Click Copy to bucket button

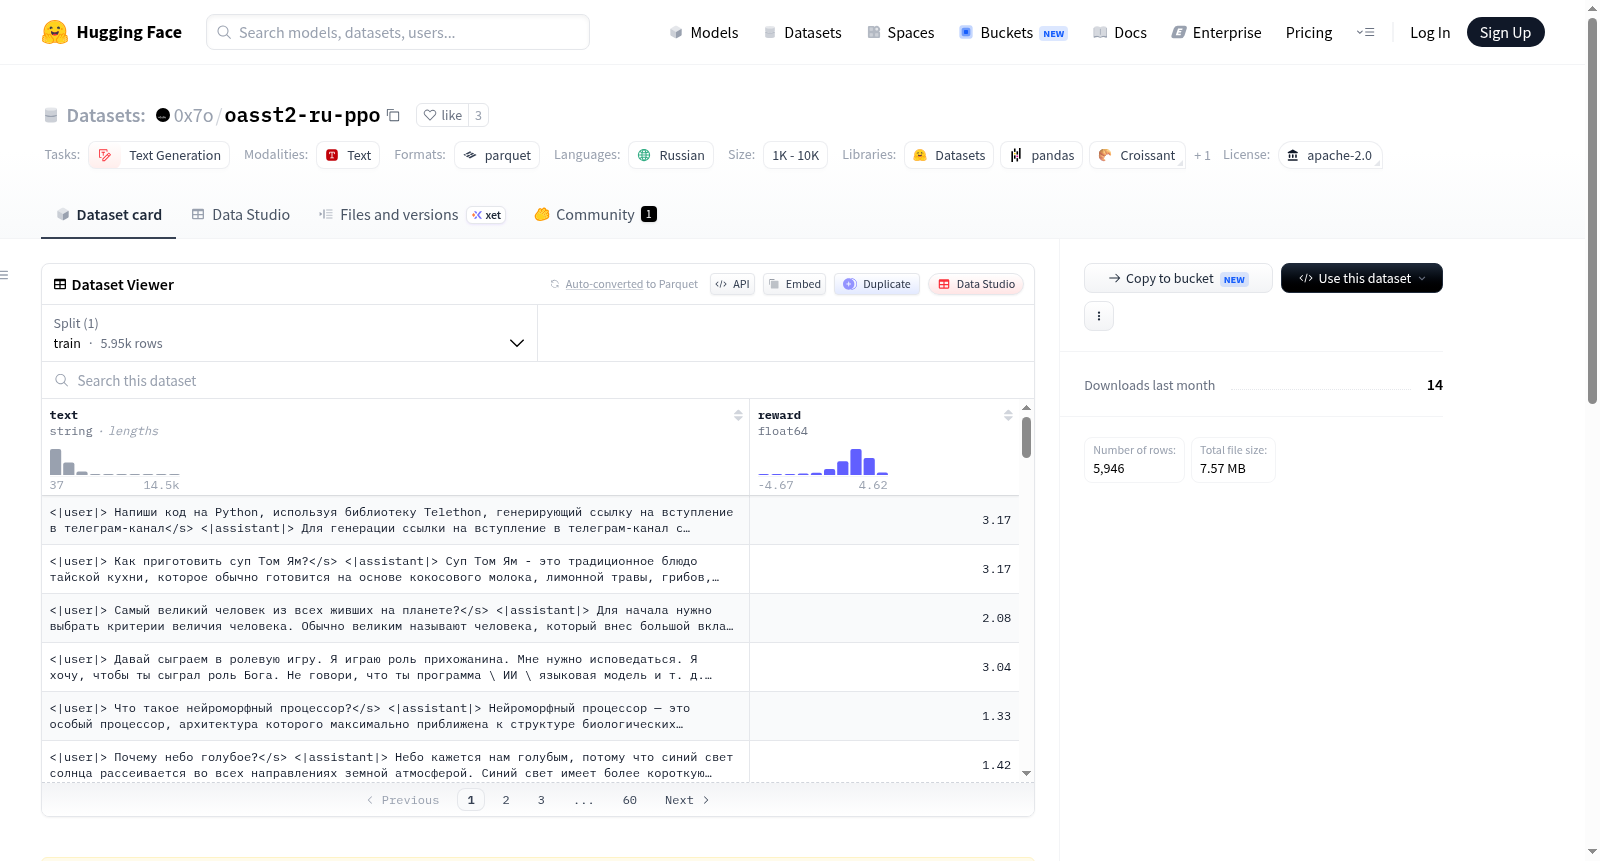[1178, 278]
